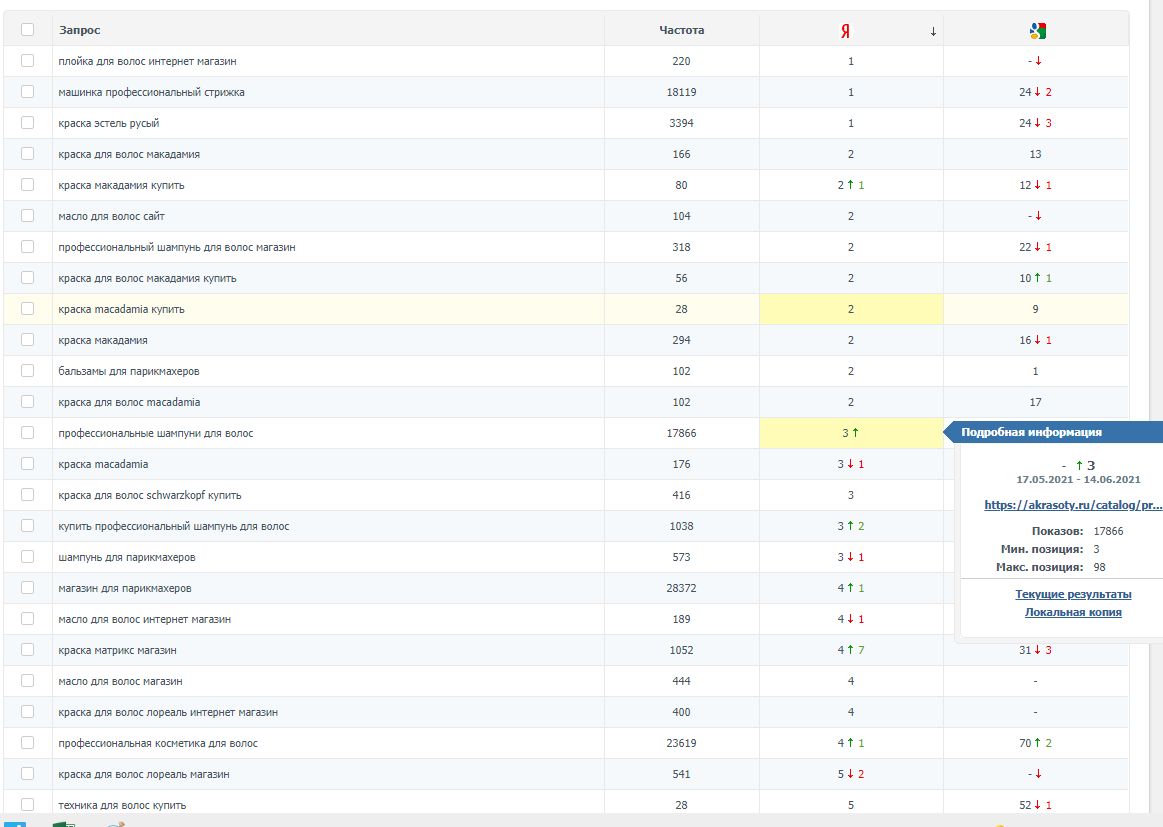
Task: Click Google position '31 ↓ 3' for 'краска матрикс магазин'
Action: pos(1035,650)
